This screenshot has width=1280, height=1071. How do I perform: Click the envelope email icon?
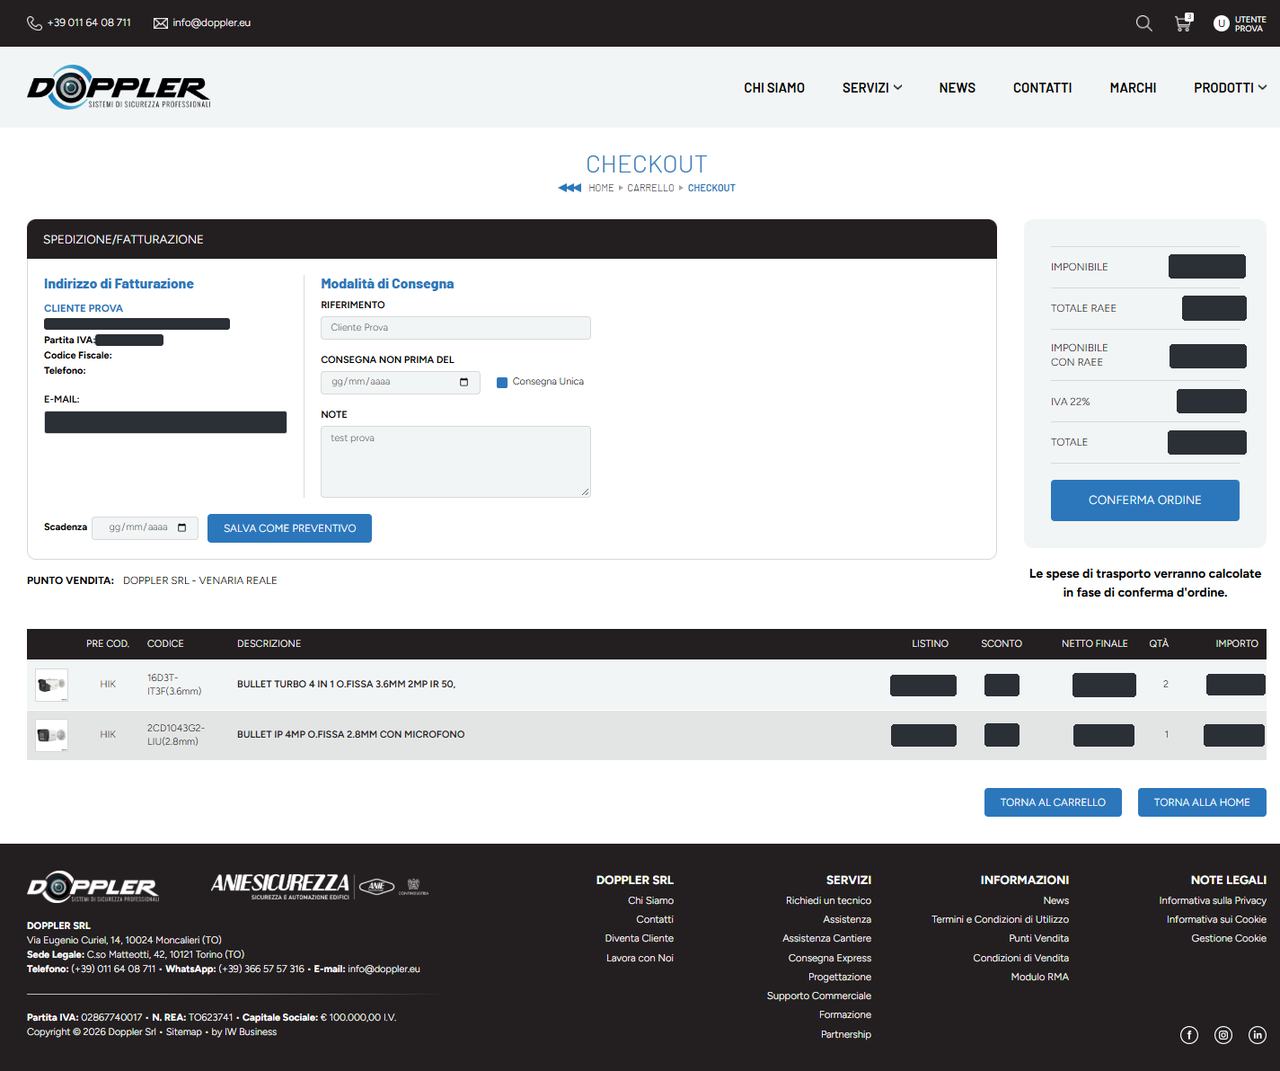[160, 23]
